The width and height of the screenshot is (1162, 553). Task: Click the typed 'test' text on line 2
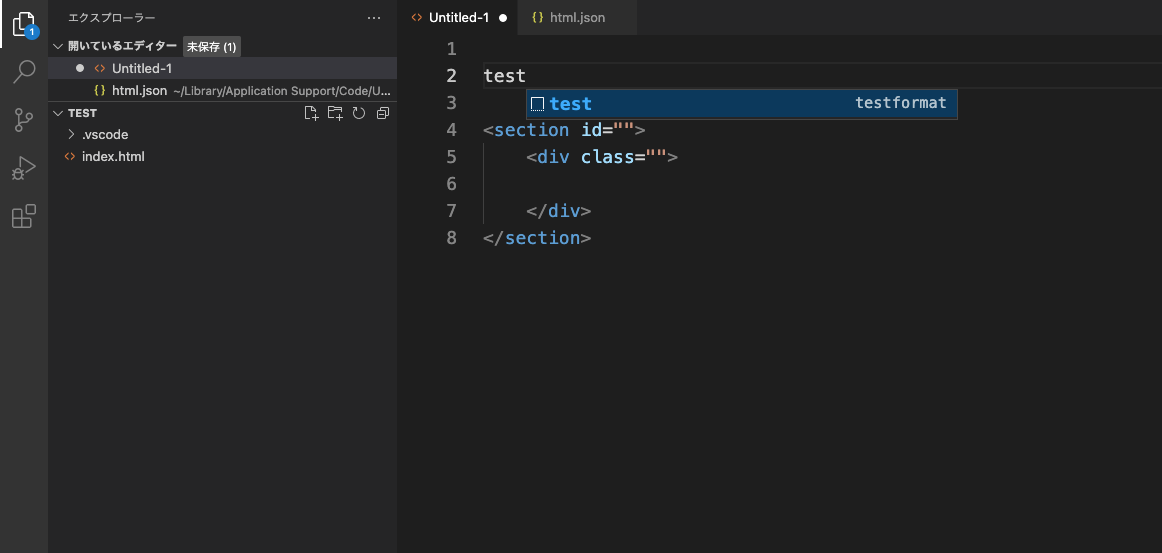(505, 76)
